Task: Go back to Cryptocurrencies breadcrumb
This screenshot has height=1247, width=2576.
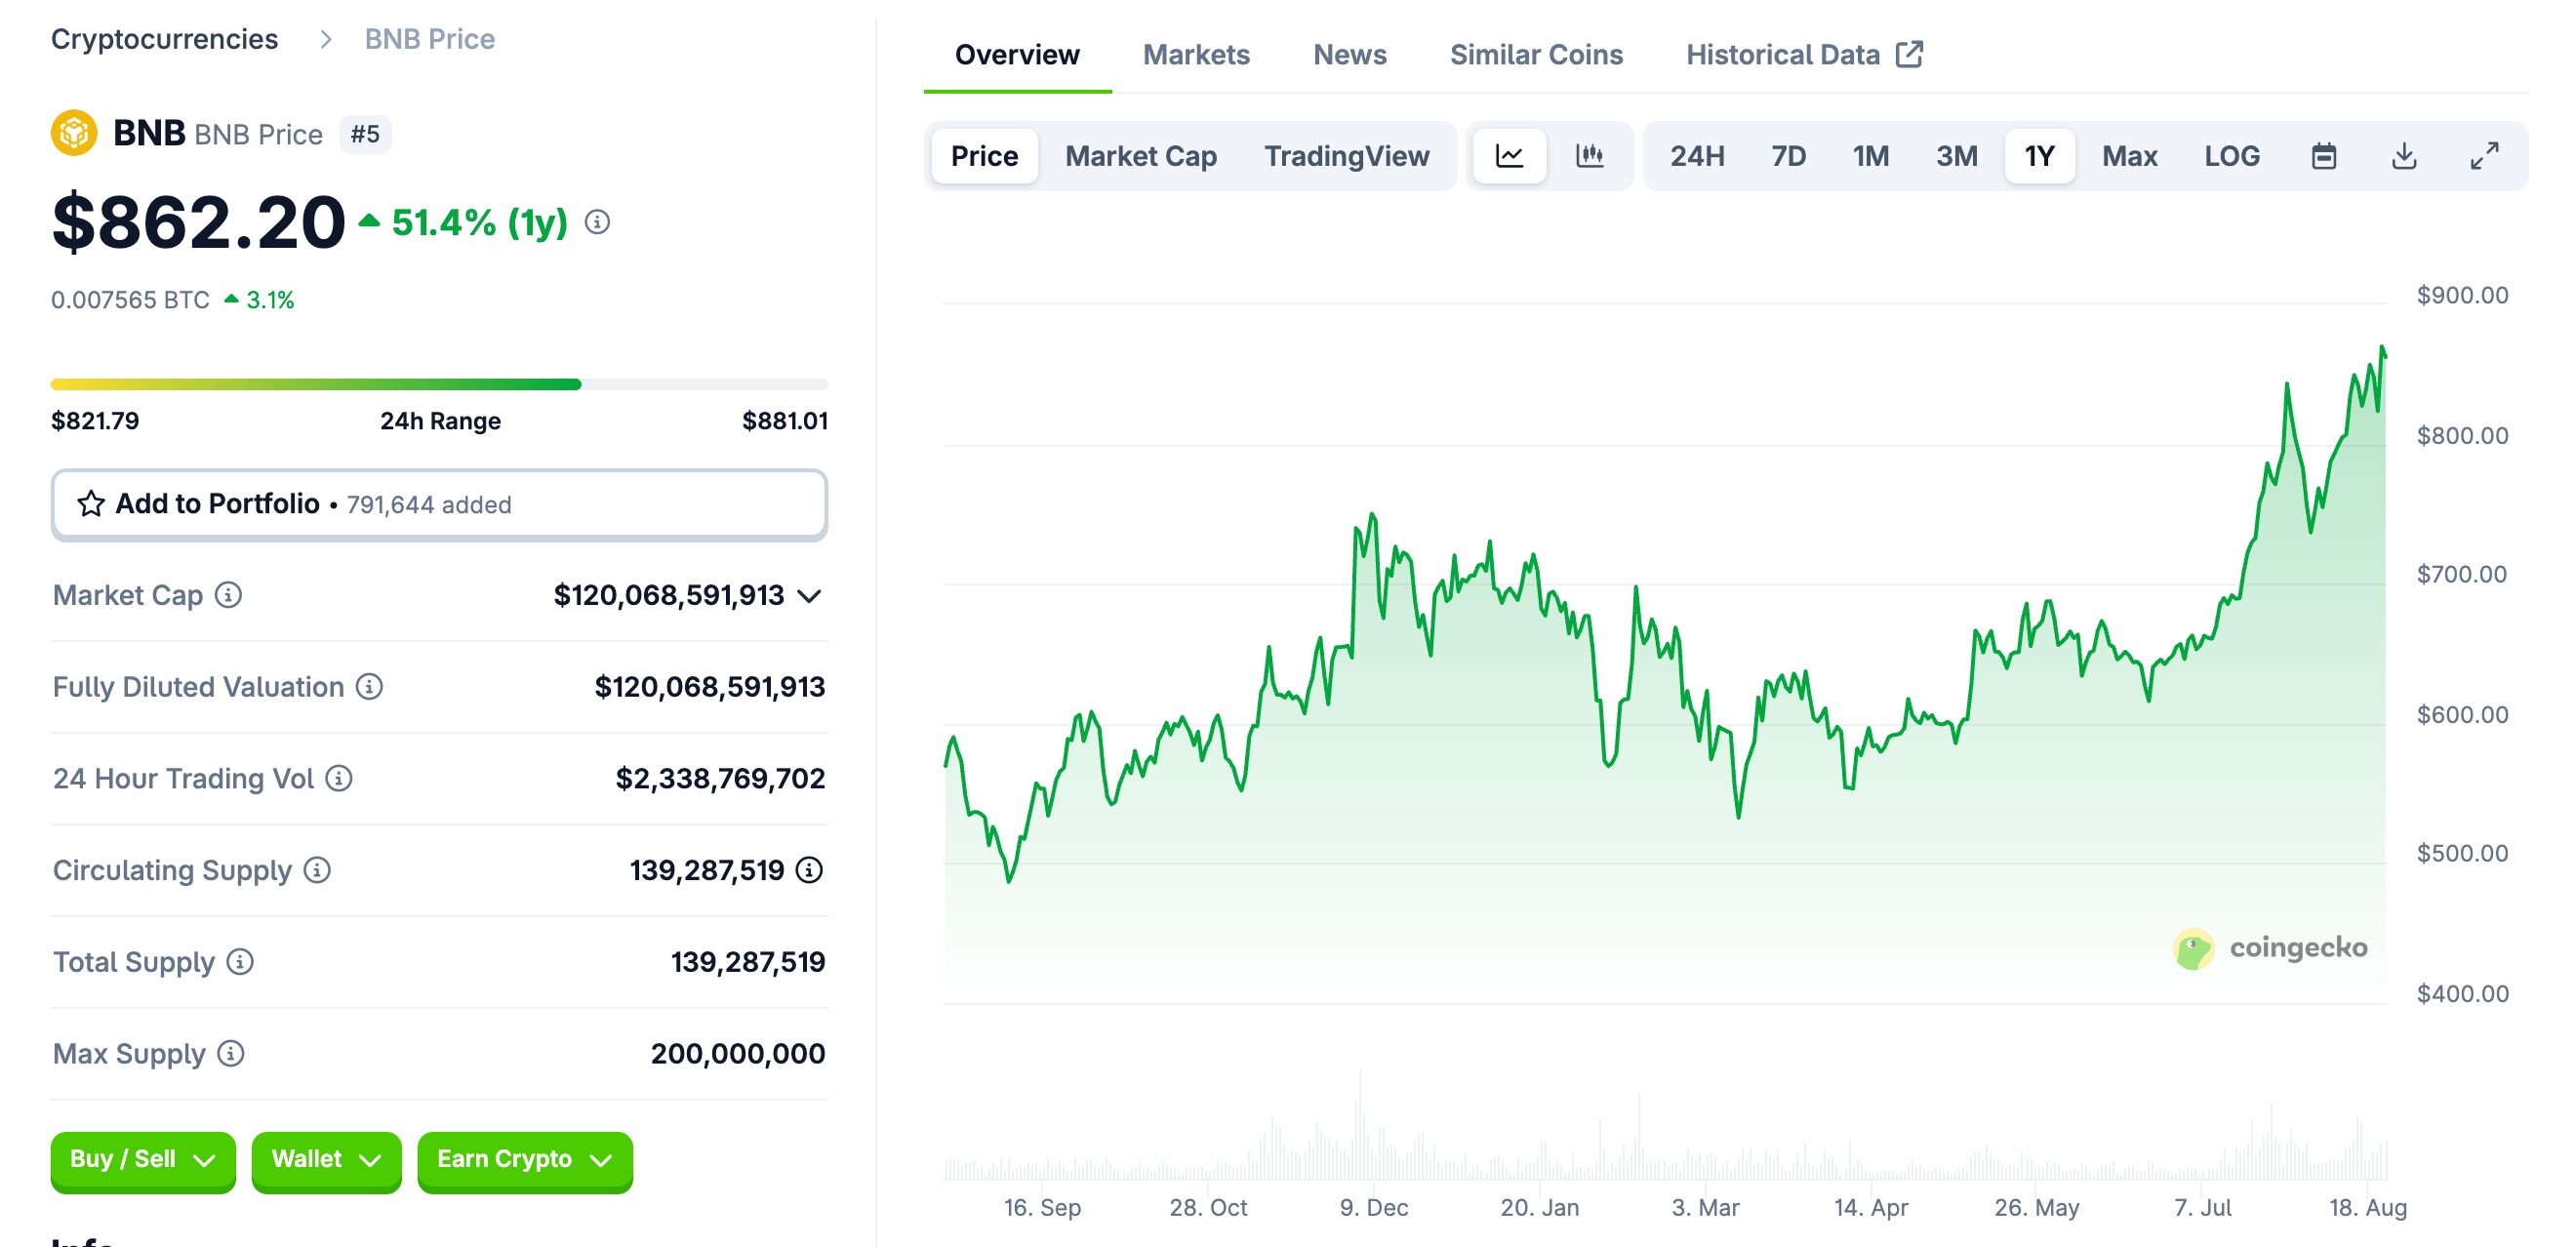Action: pyautogui.click(x=165, y=39)
